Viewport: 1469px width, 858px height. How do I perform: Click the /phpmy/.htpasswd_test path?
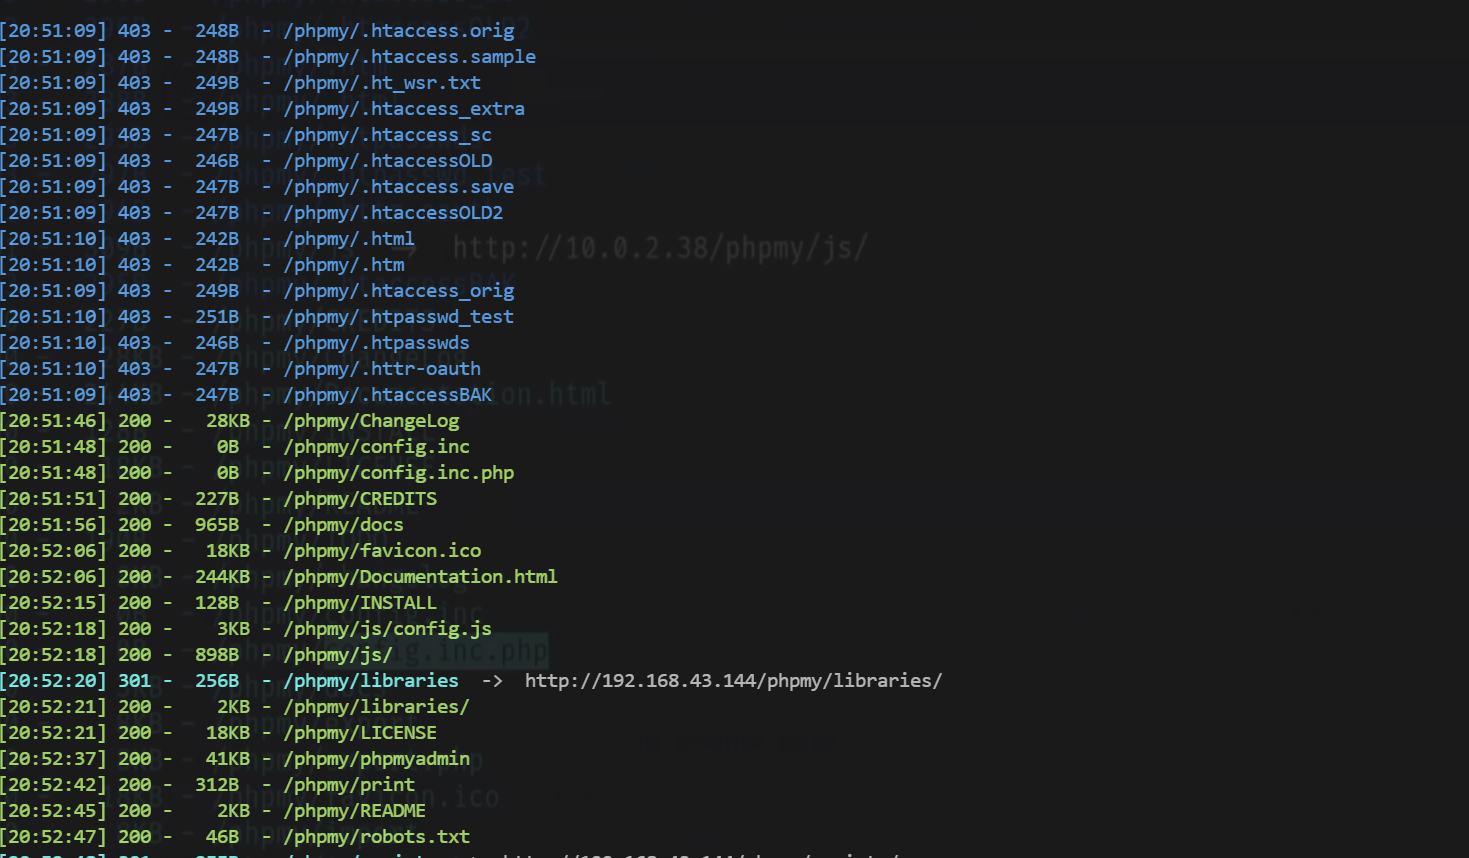pyautogui.click(x=399, y=317)
